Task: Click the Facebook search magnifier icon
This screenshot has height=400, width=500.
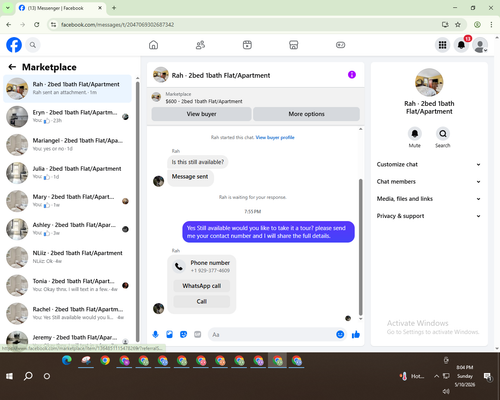Action: tap(33, 45)
